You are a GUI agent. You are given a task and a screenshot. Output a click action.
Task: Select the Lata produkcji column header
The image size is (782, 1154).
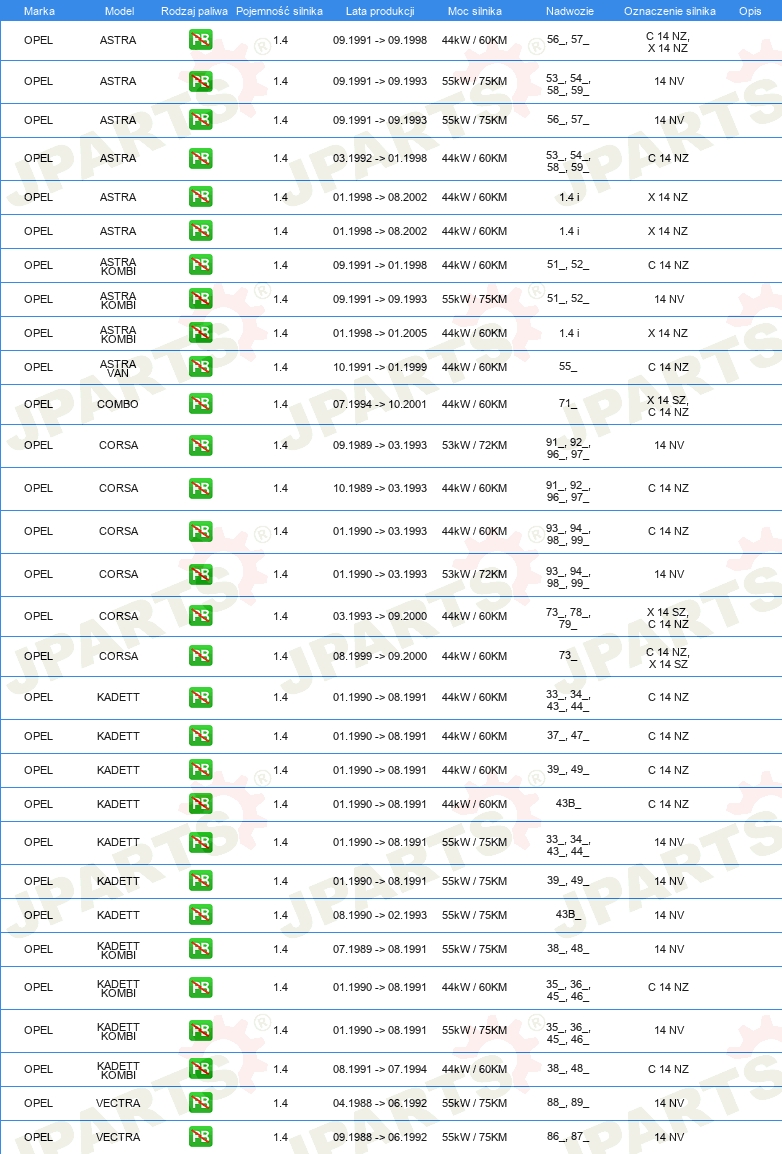tap(380, 11)
